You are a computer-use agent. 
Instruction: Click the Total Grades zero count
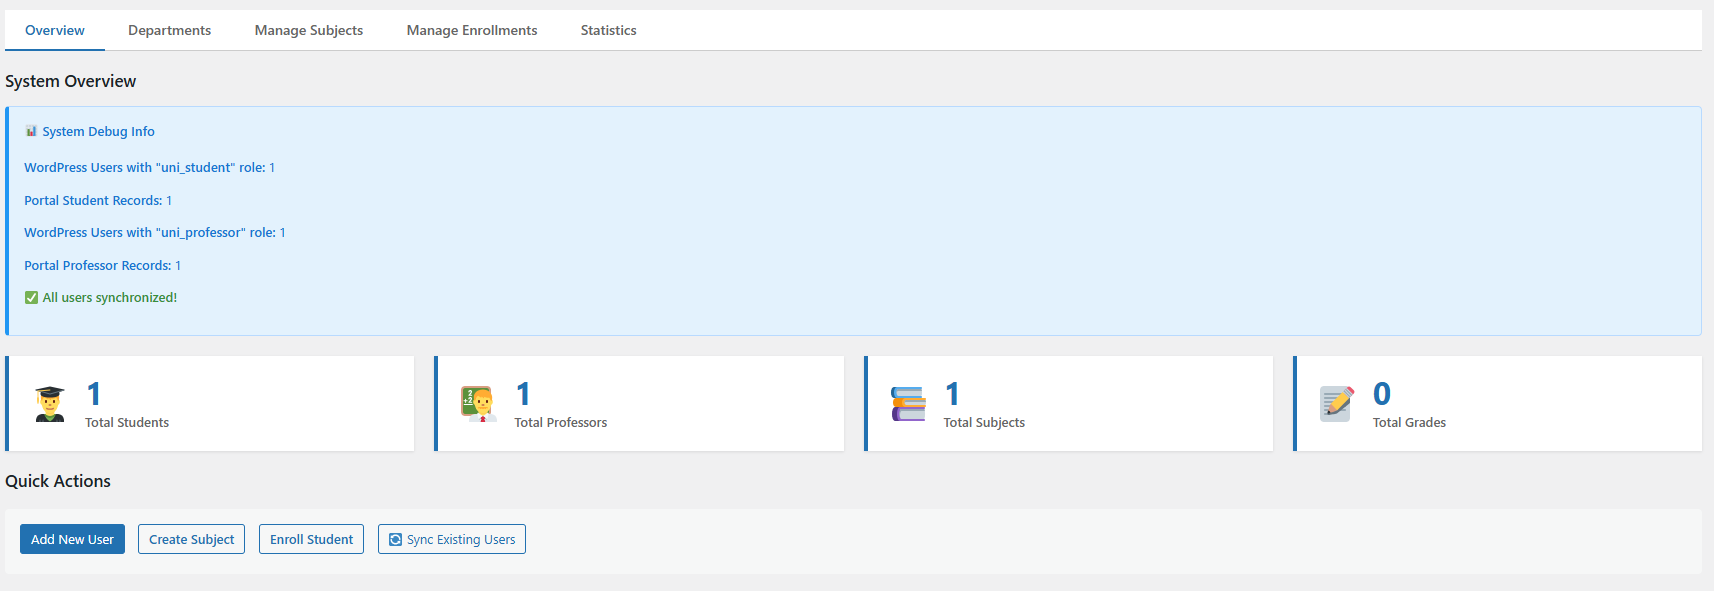(1381, 394)
